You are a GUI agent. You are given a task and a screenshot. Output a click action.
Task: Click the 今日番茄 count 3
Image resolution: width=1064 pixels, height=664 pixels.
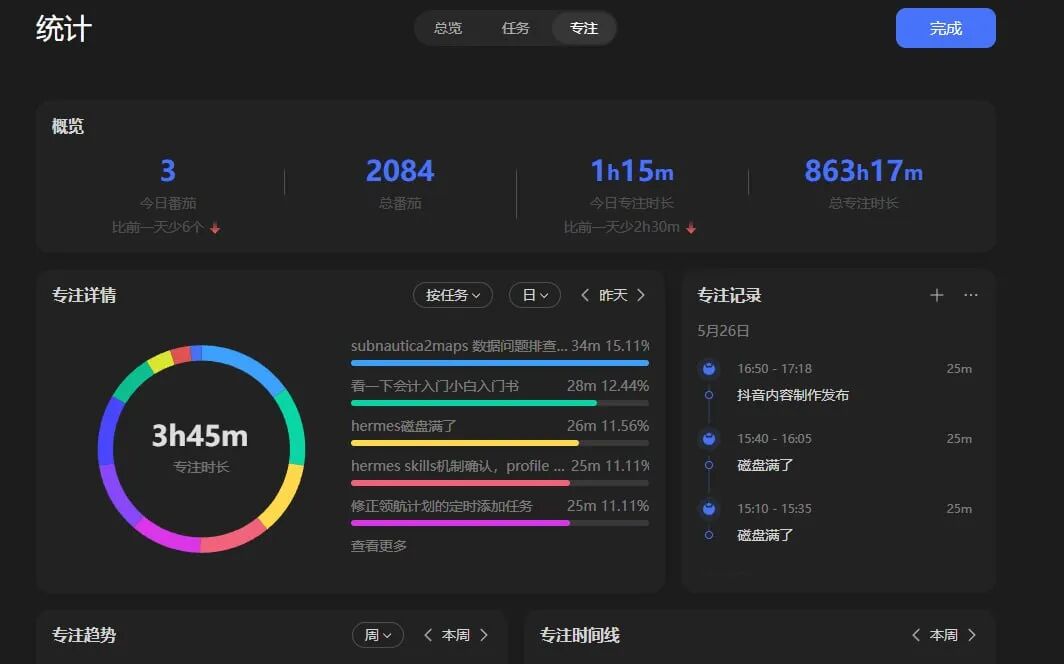[168, 171]
